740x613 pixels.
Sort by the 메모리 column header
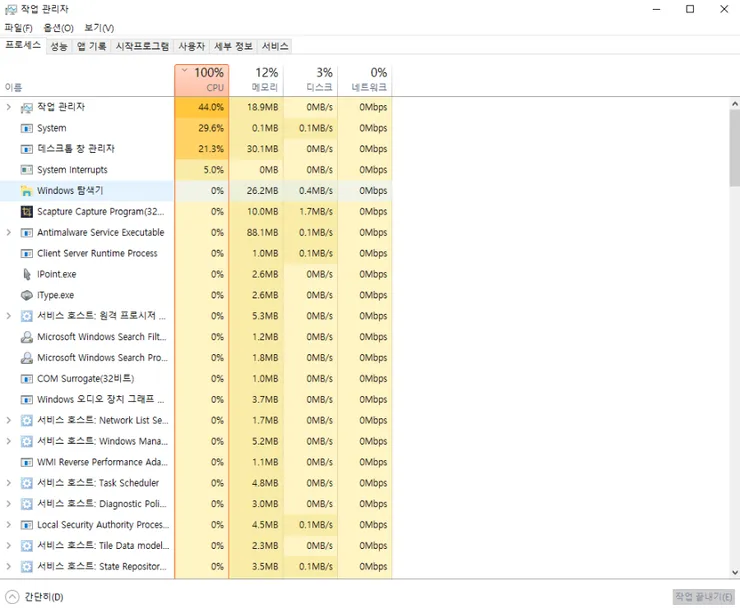256,80
